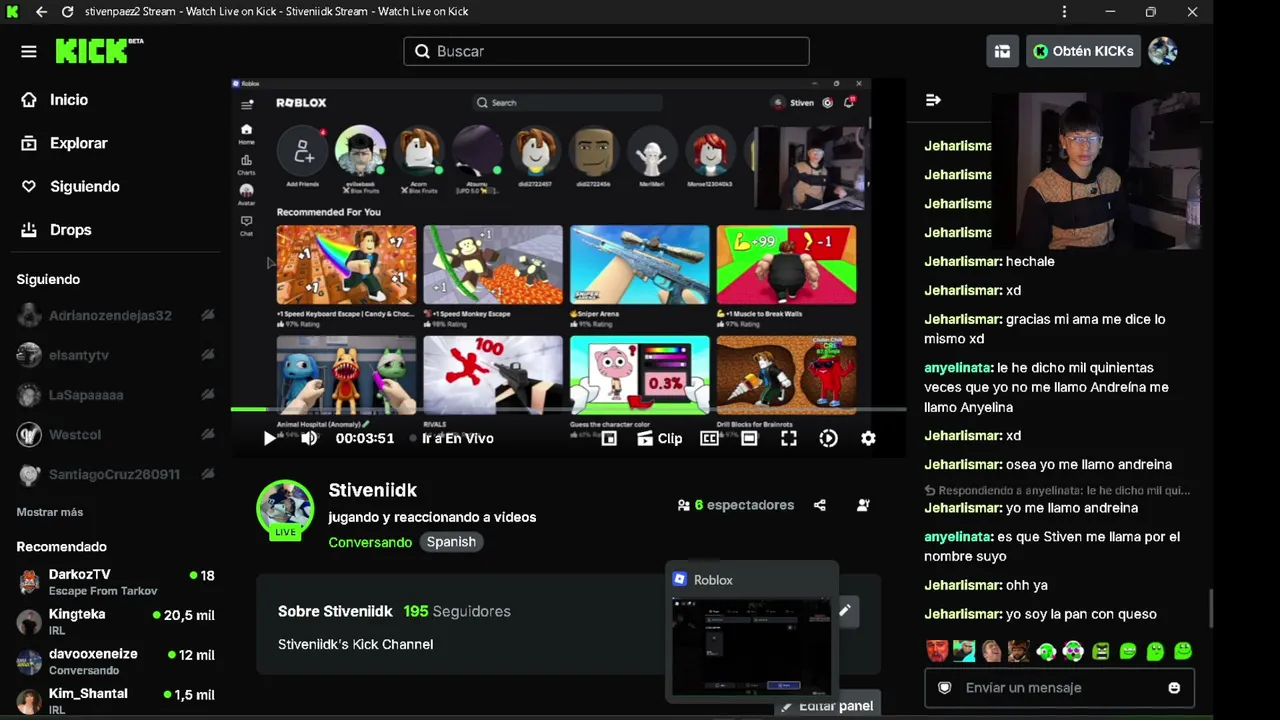1280x720 pixels.
Task: Open Adrianozendejas32 channel from Siguiendo list
Action: (x=116, y=315)
